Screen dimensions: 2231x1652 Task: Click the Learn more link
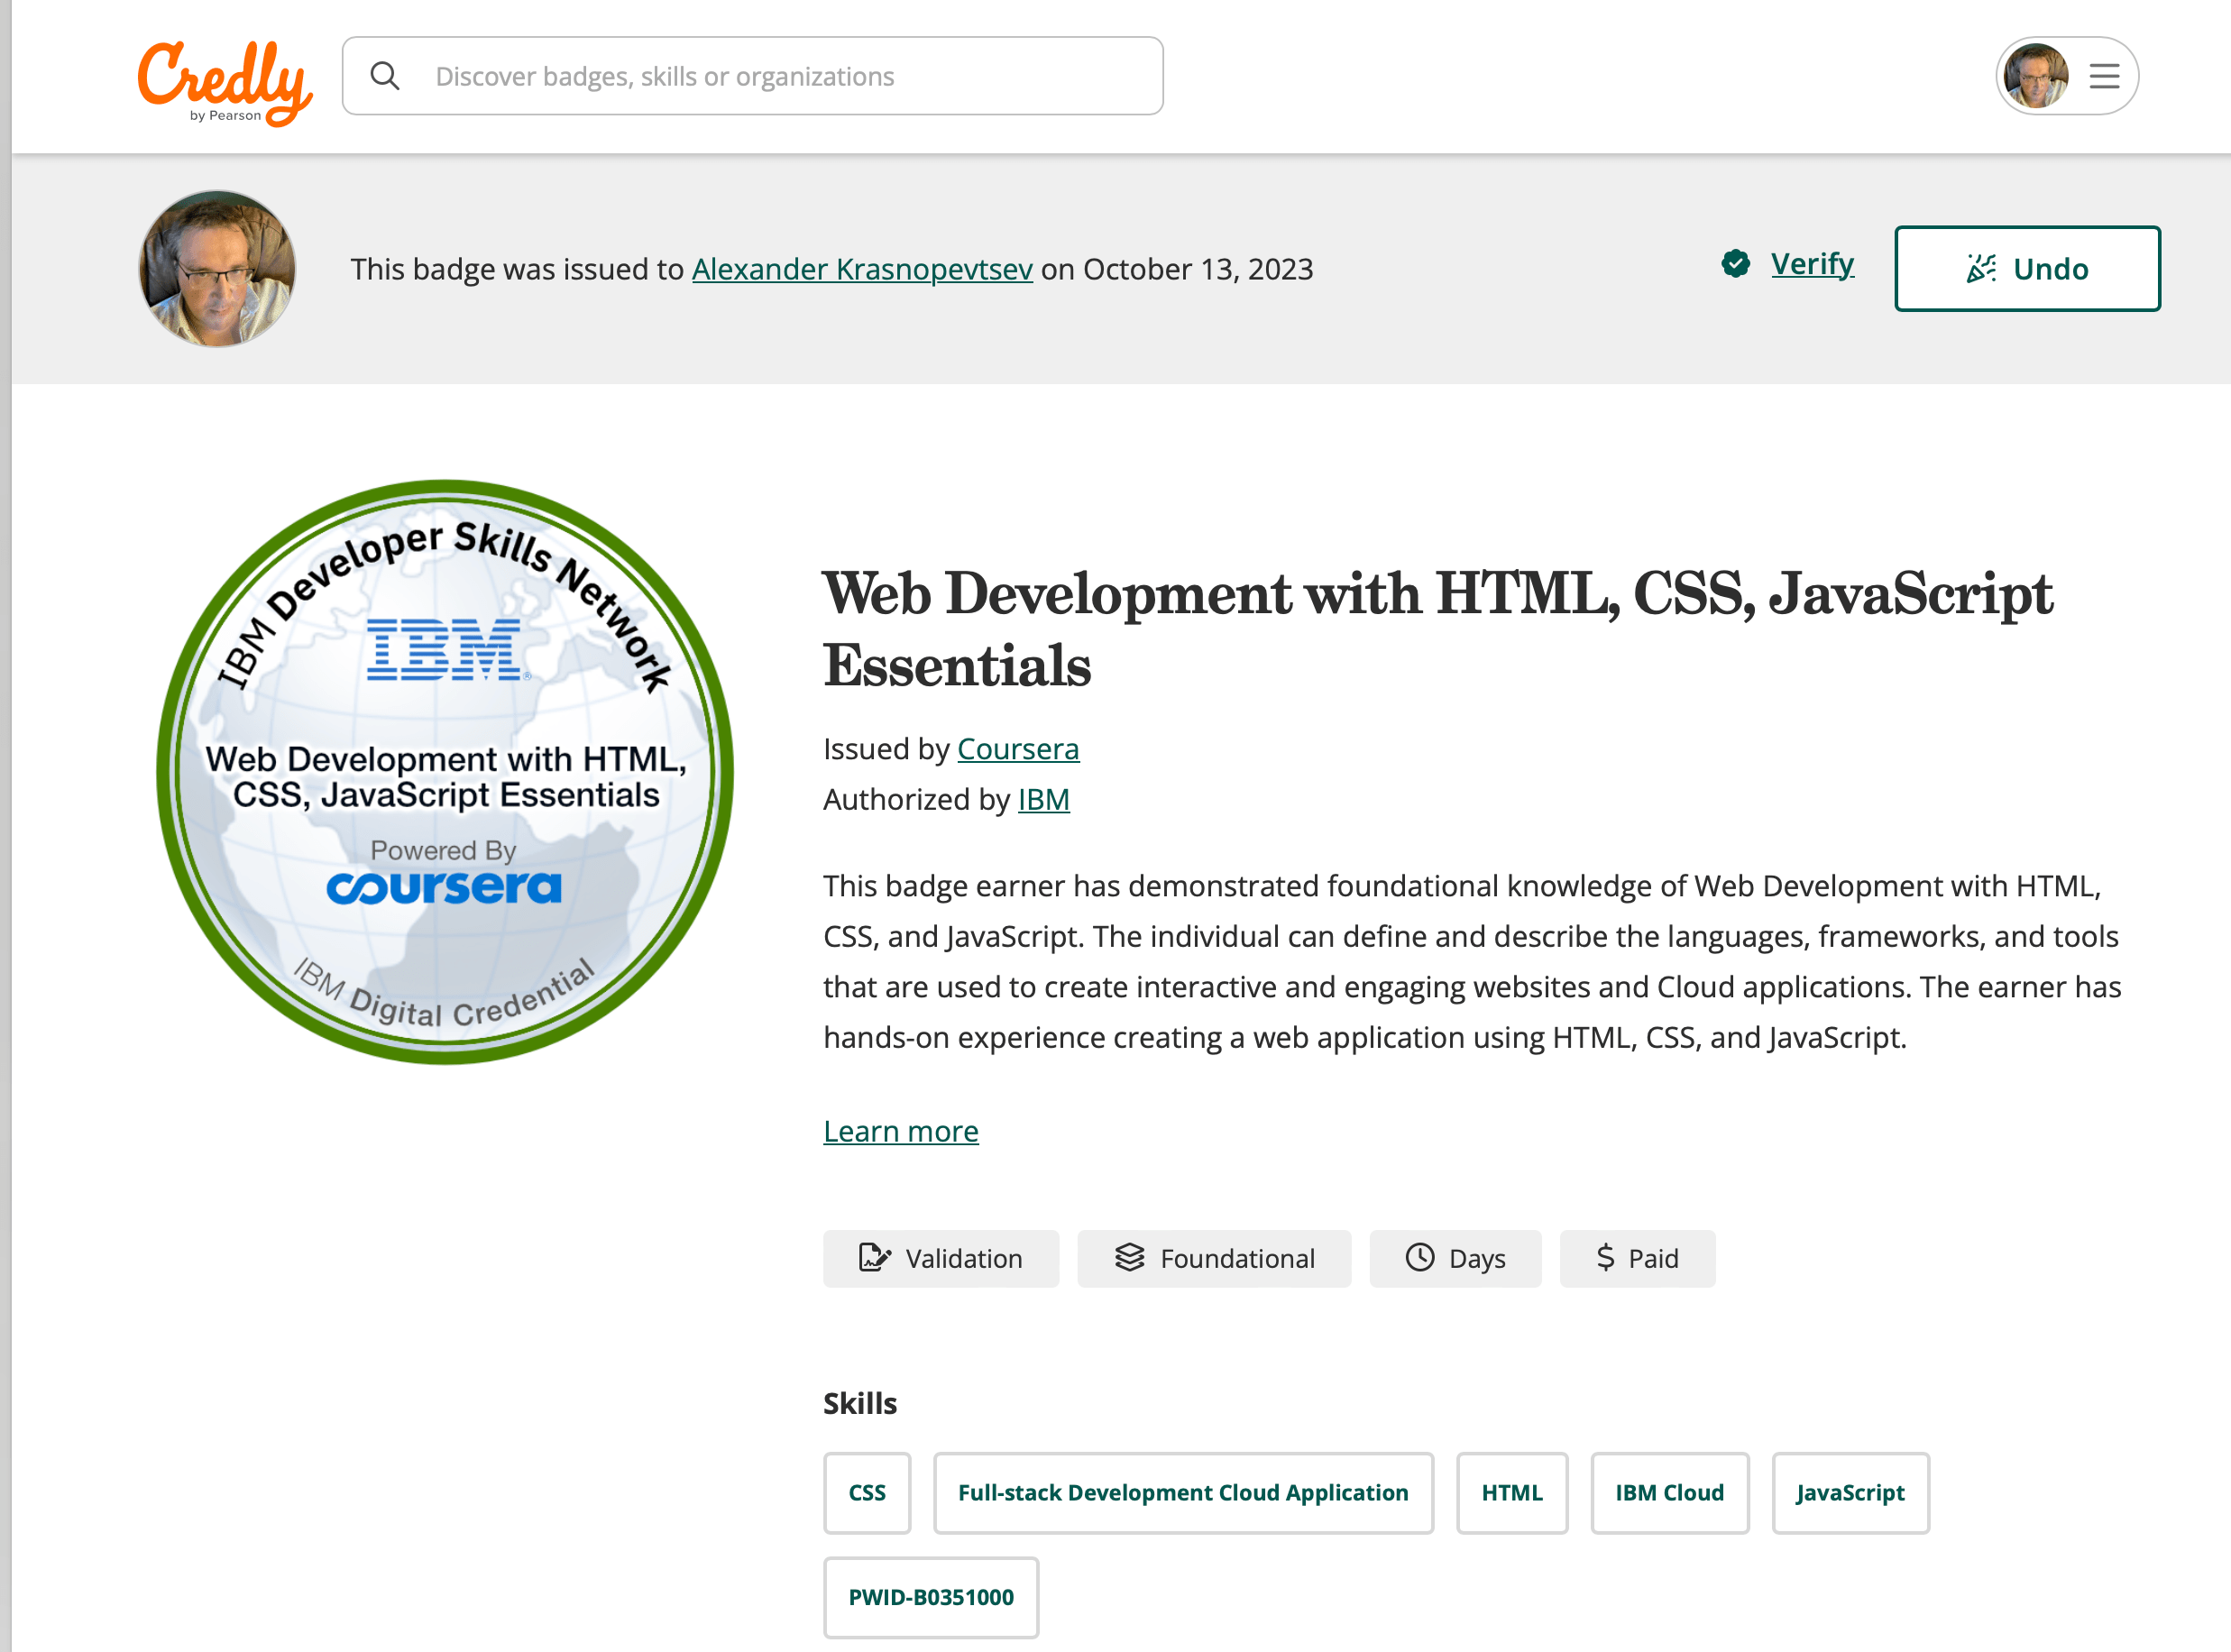[900, 1131]
